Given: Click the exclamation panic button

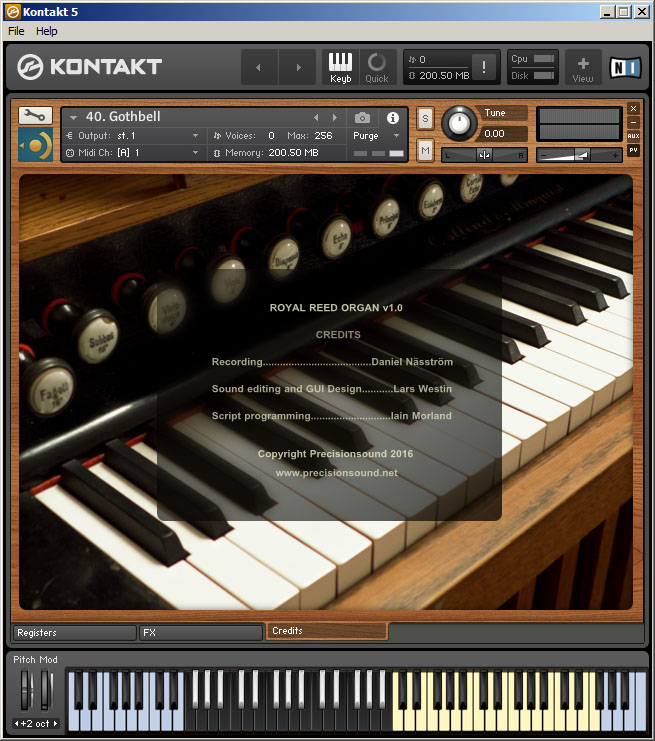Looking at the screenshot, I should pos(483,67).
